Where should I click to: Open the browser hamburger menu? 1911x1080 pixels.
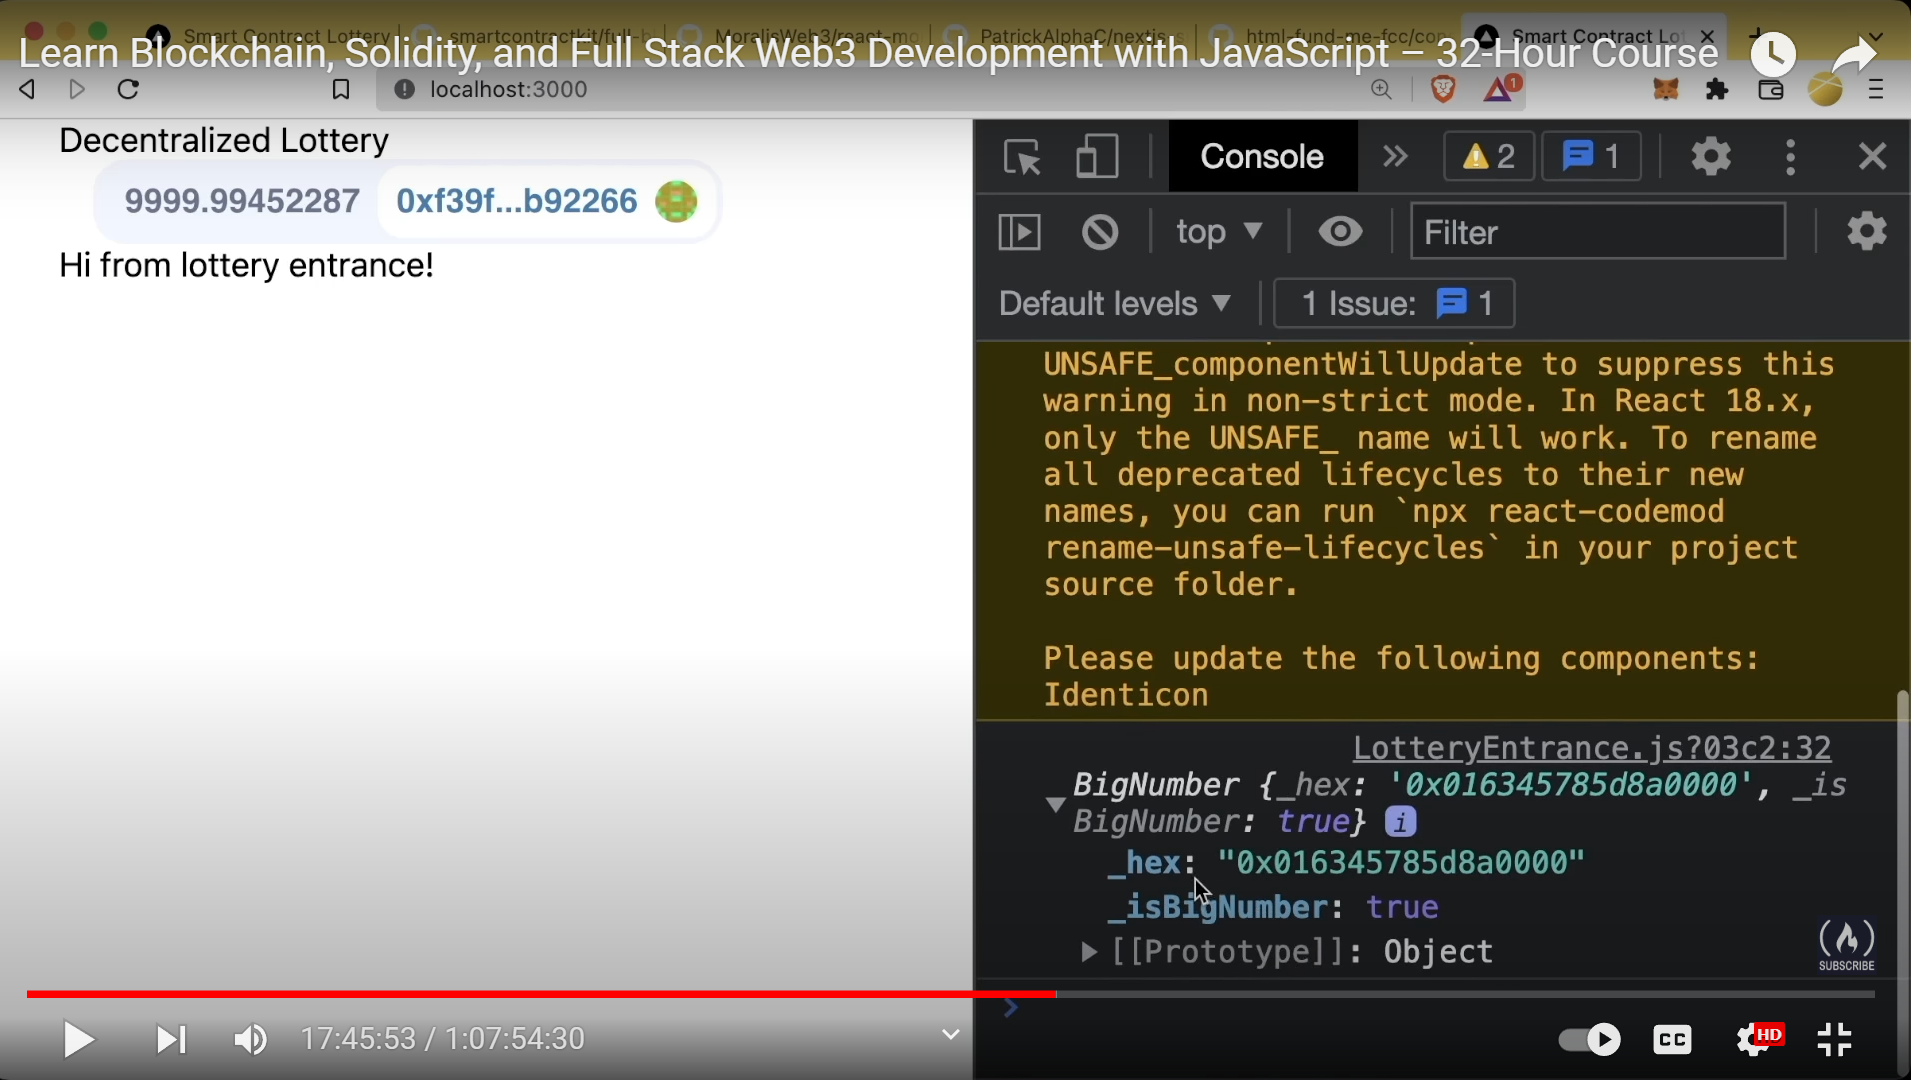[1876, 90]
